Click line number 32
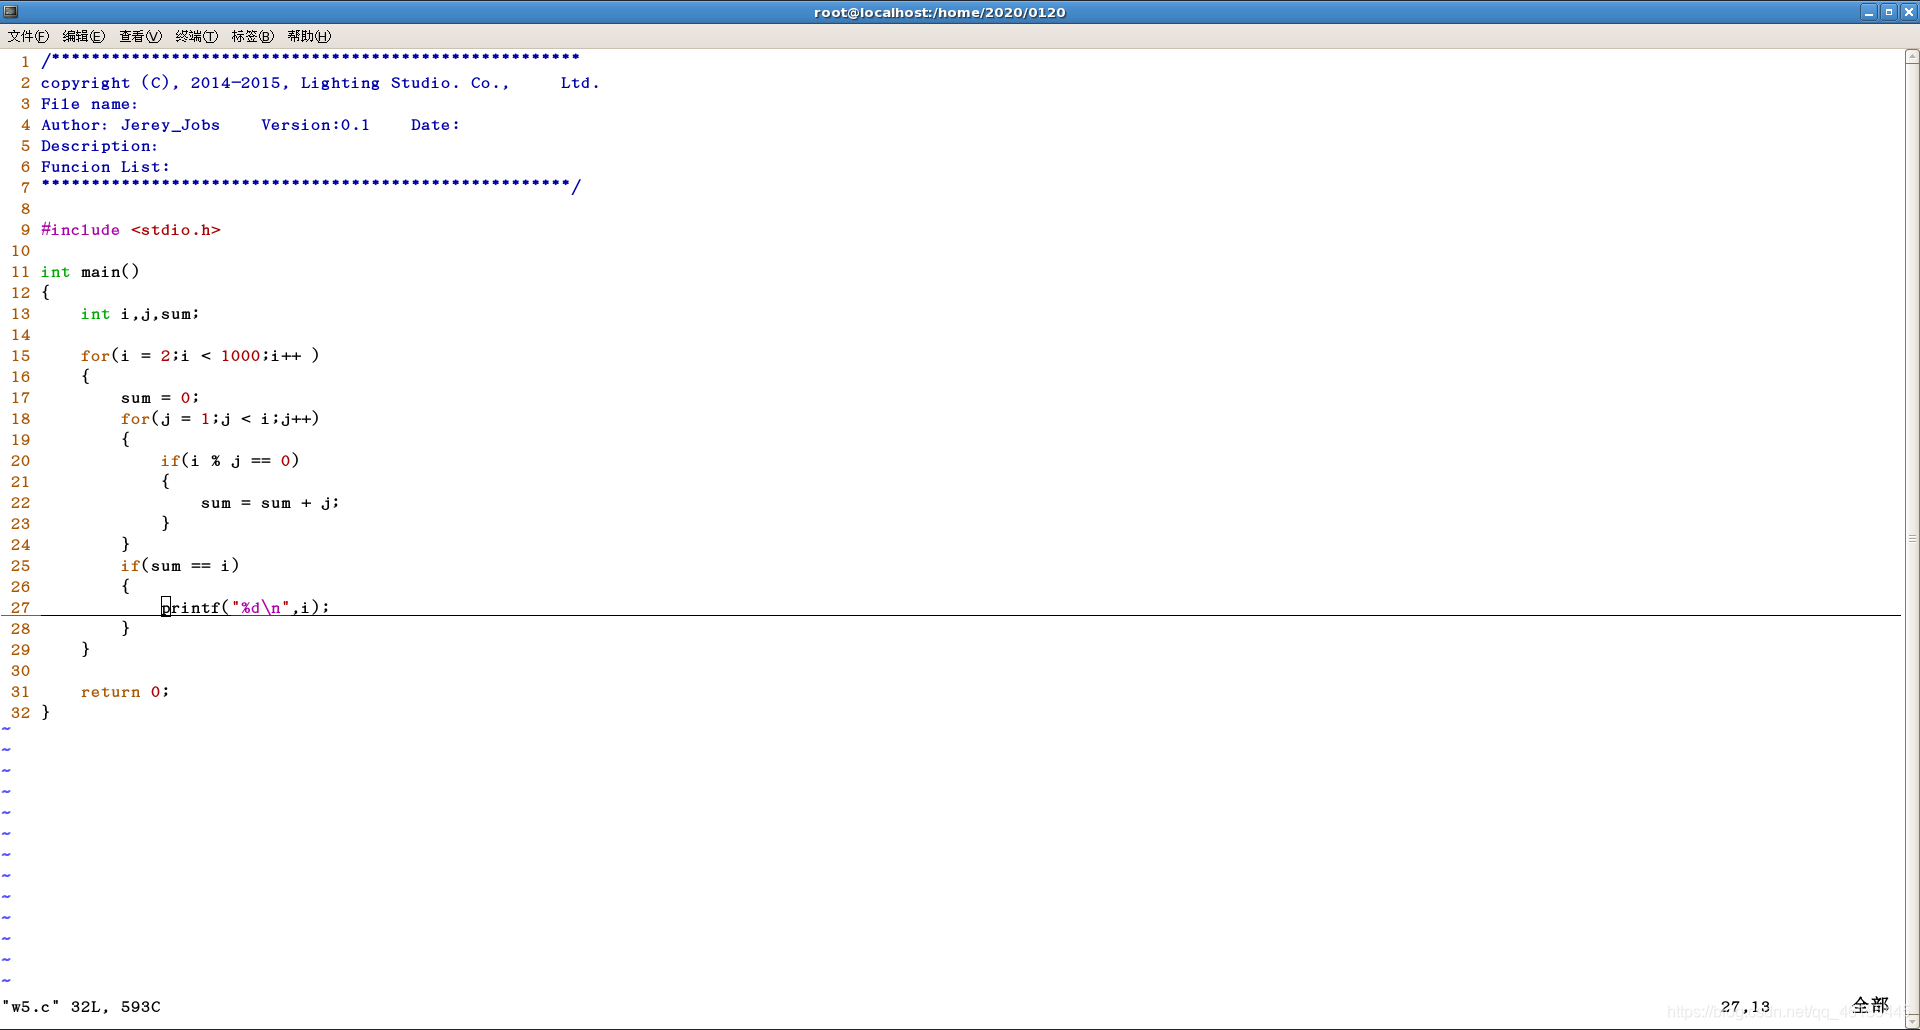The image size is (1920, 1030). click(20, 713)
